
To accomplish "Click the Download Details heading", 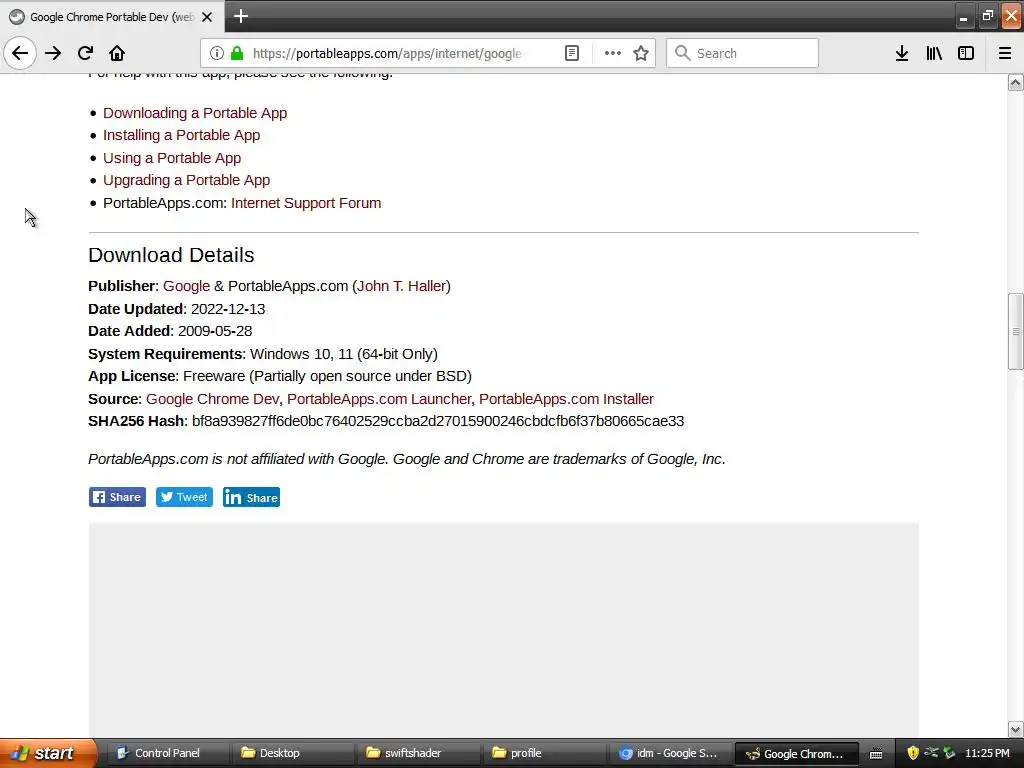I will 171,255.
